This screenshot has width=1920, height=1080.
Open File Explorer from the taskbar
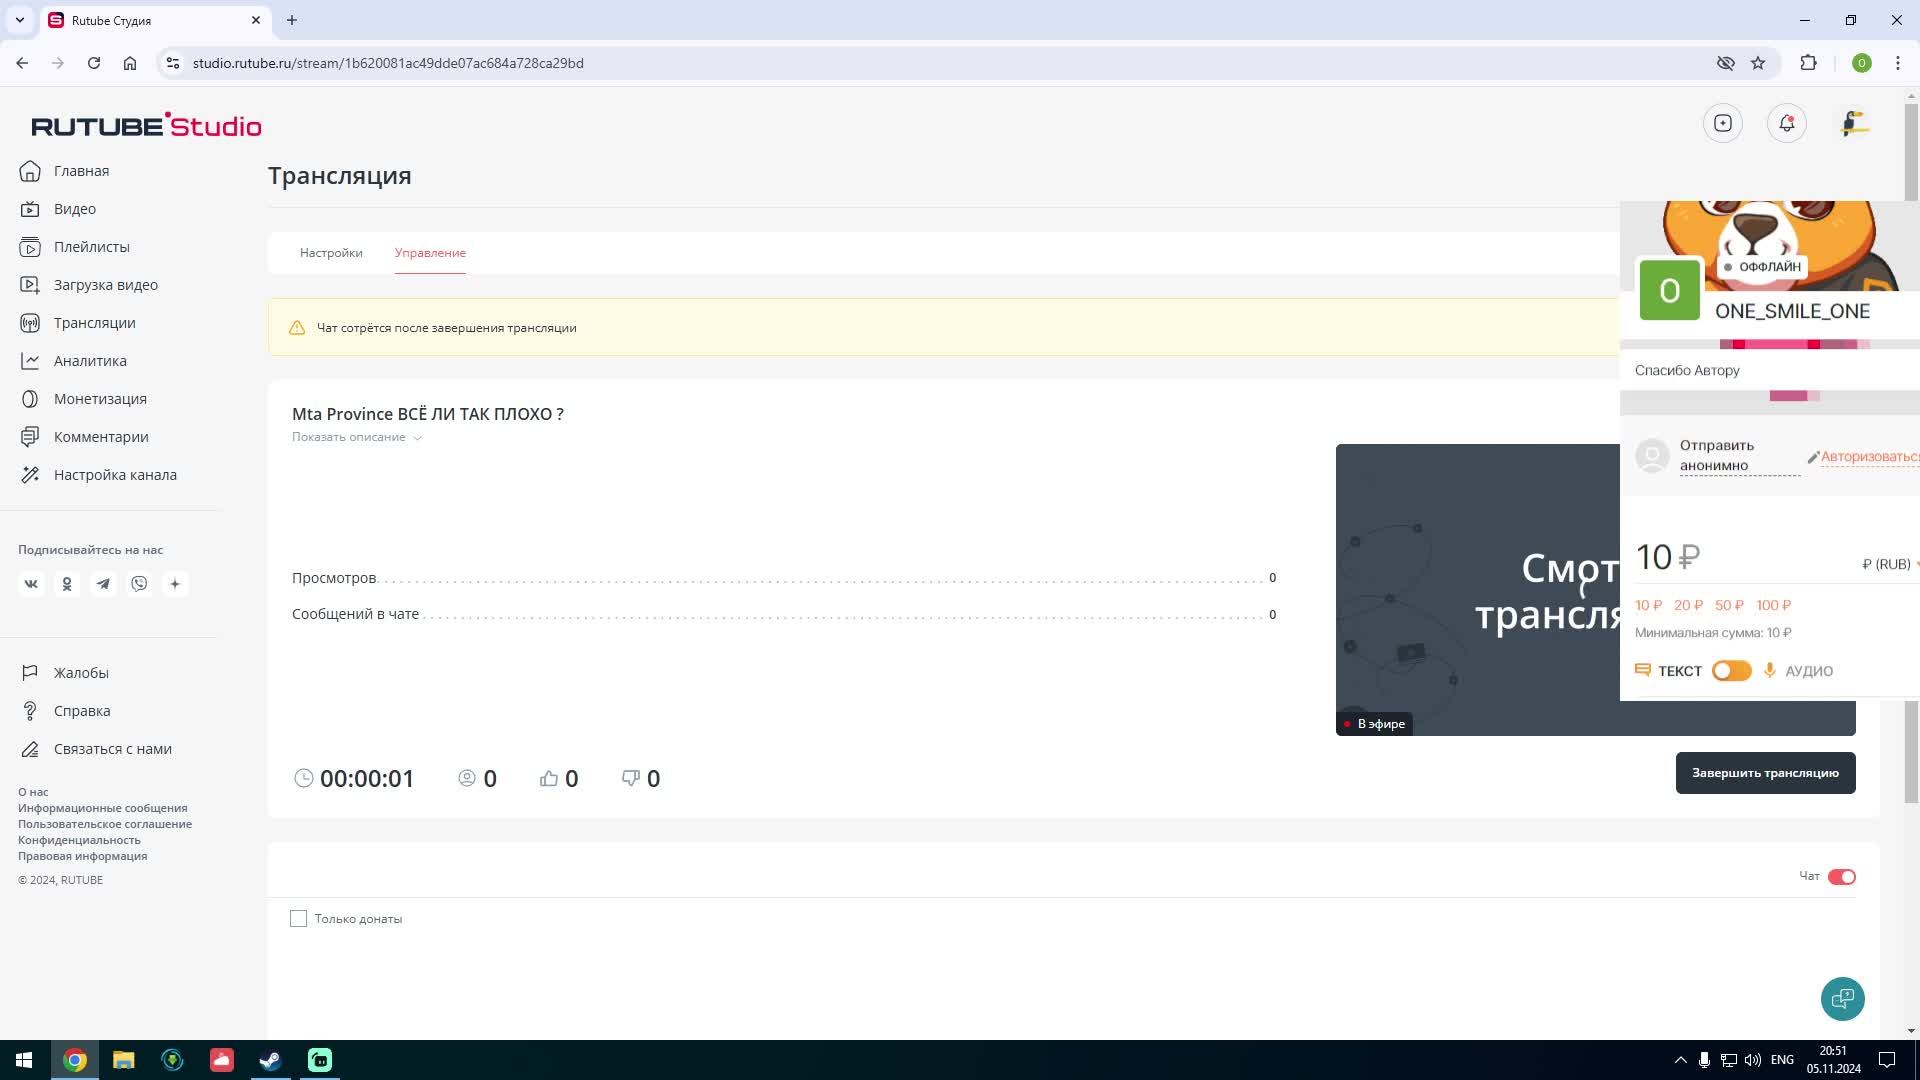[123, 1060]
